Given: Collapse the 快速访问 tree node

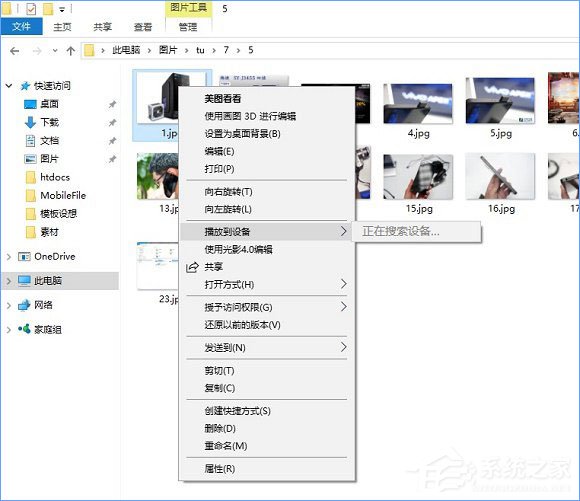Looking at the screenshot, I should [x=9, y=86].
